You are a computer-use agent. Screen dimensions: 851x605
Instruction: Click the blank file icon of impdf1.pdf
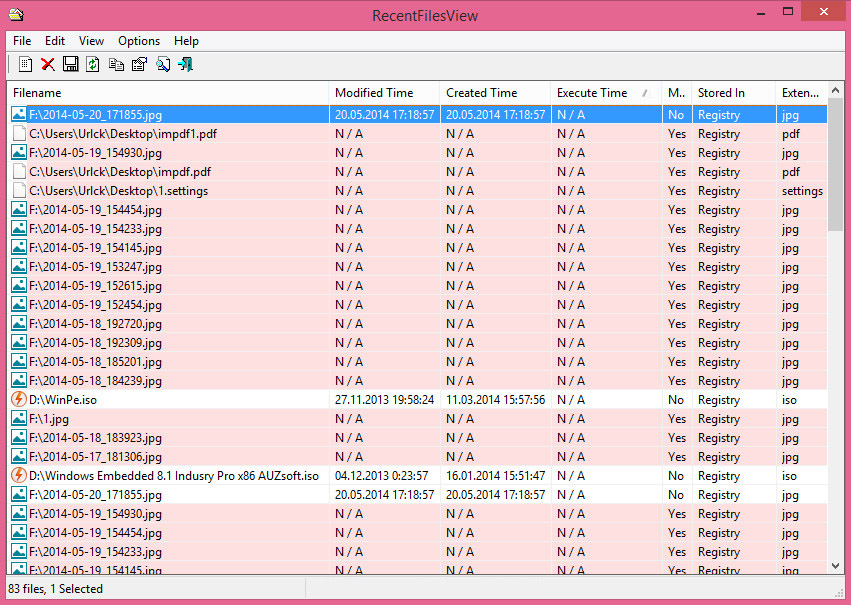tap(19, 133)
